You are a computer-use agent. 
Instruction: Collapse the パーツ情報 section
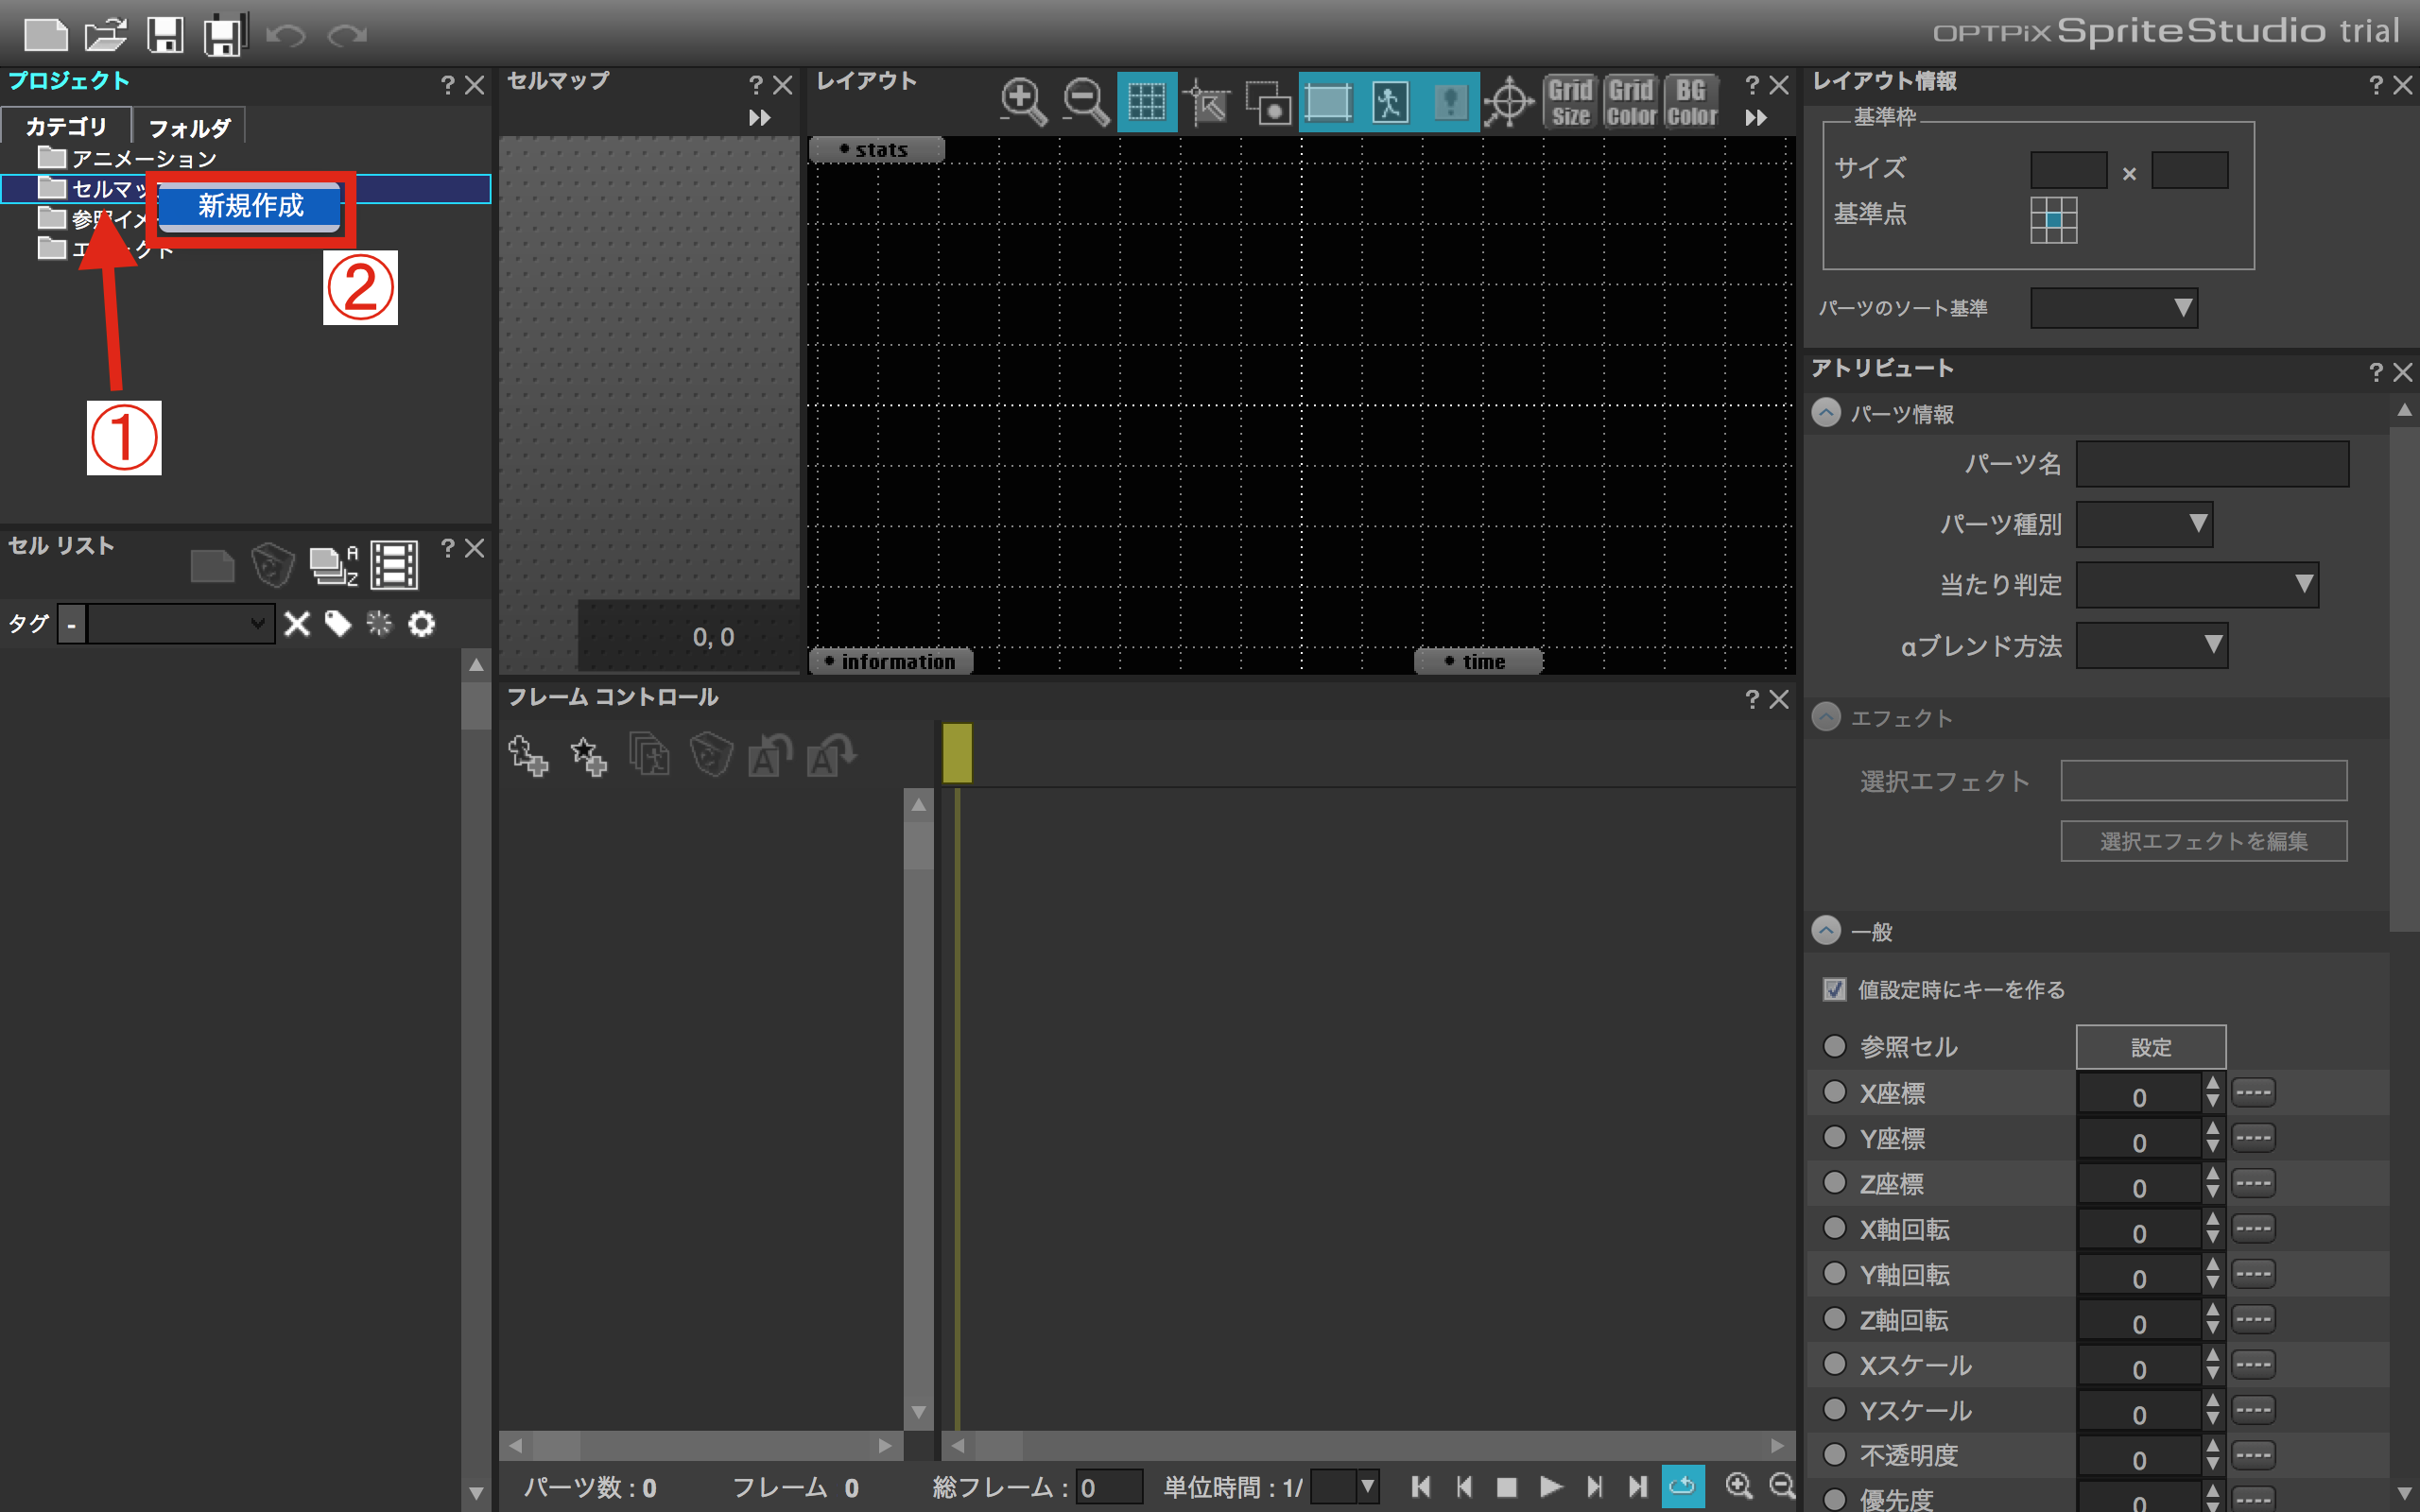point(1826,413)
